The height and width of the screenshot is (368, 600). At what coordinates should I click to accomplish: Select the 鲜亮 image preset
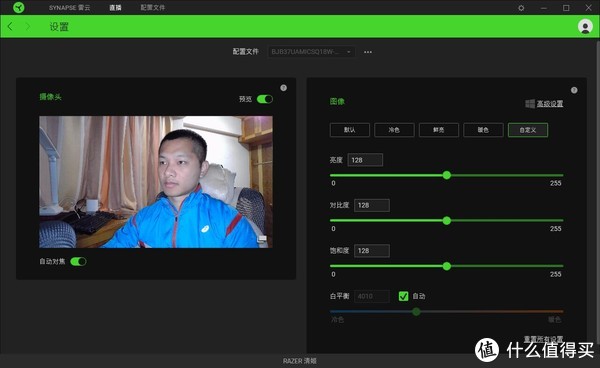pos(439,130)
